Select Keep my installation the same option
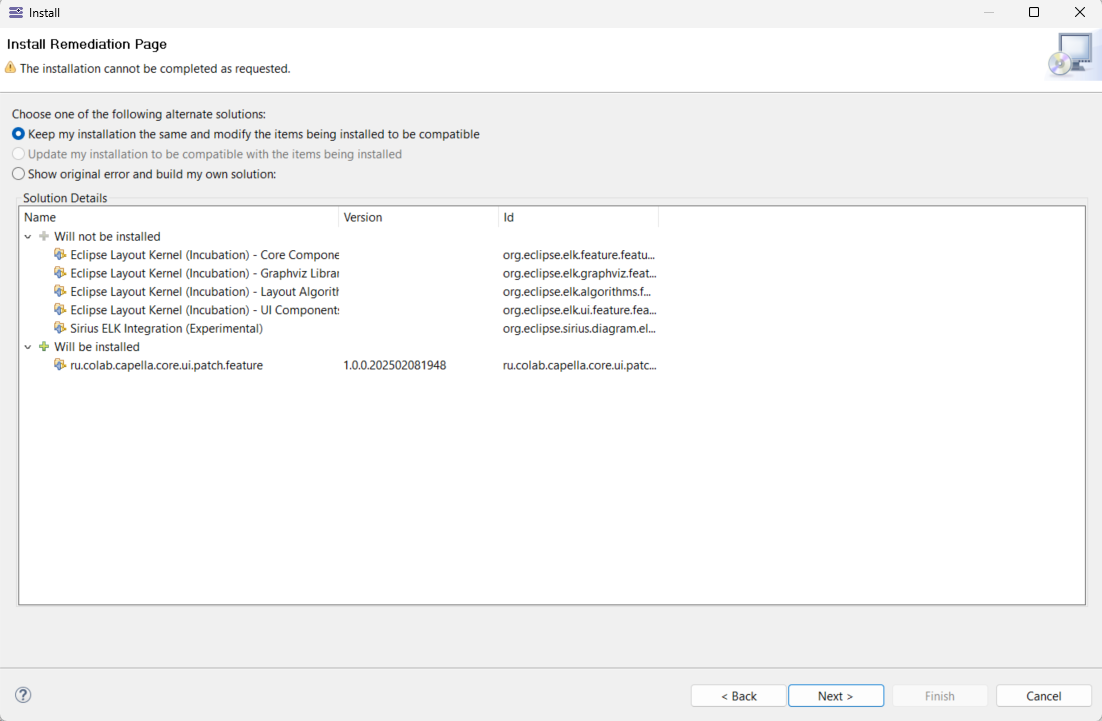 (x=18, y=134)
